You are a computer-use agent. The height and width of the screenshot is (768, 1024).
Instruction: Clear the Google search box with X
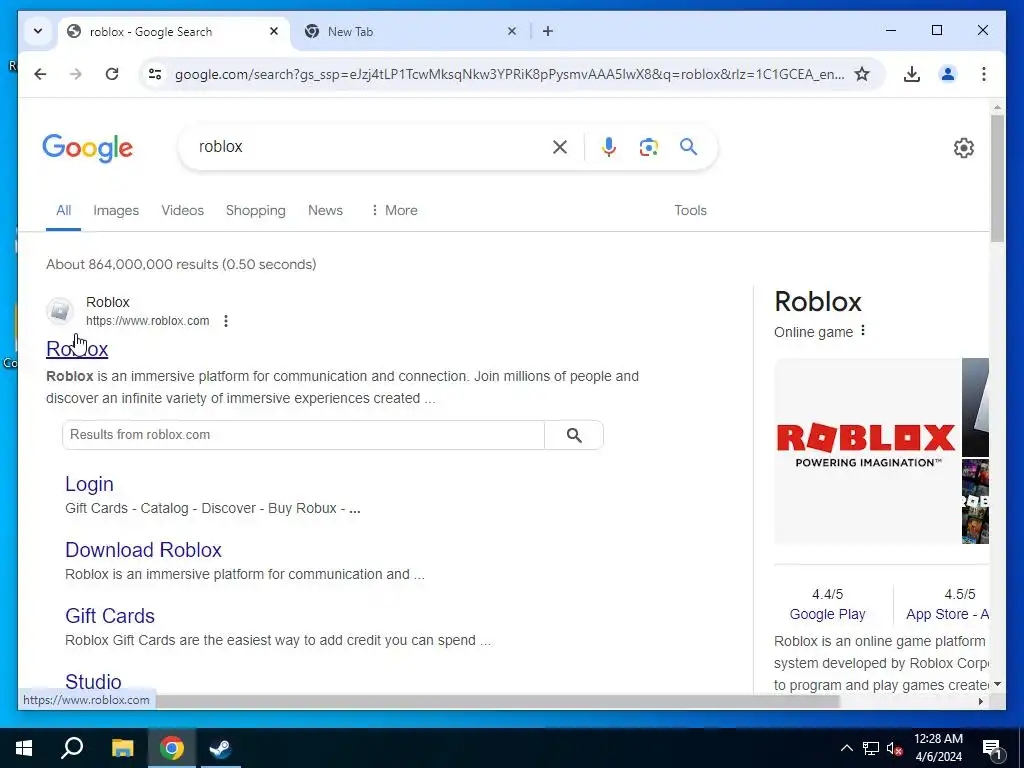560,147
